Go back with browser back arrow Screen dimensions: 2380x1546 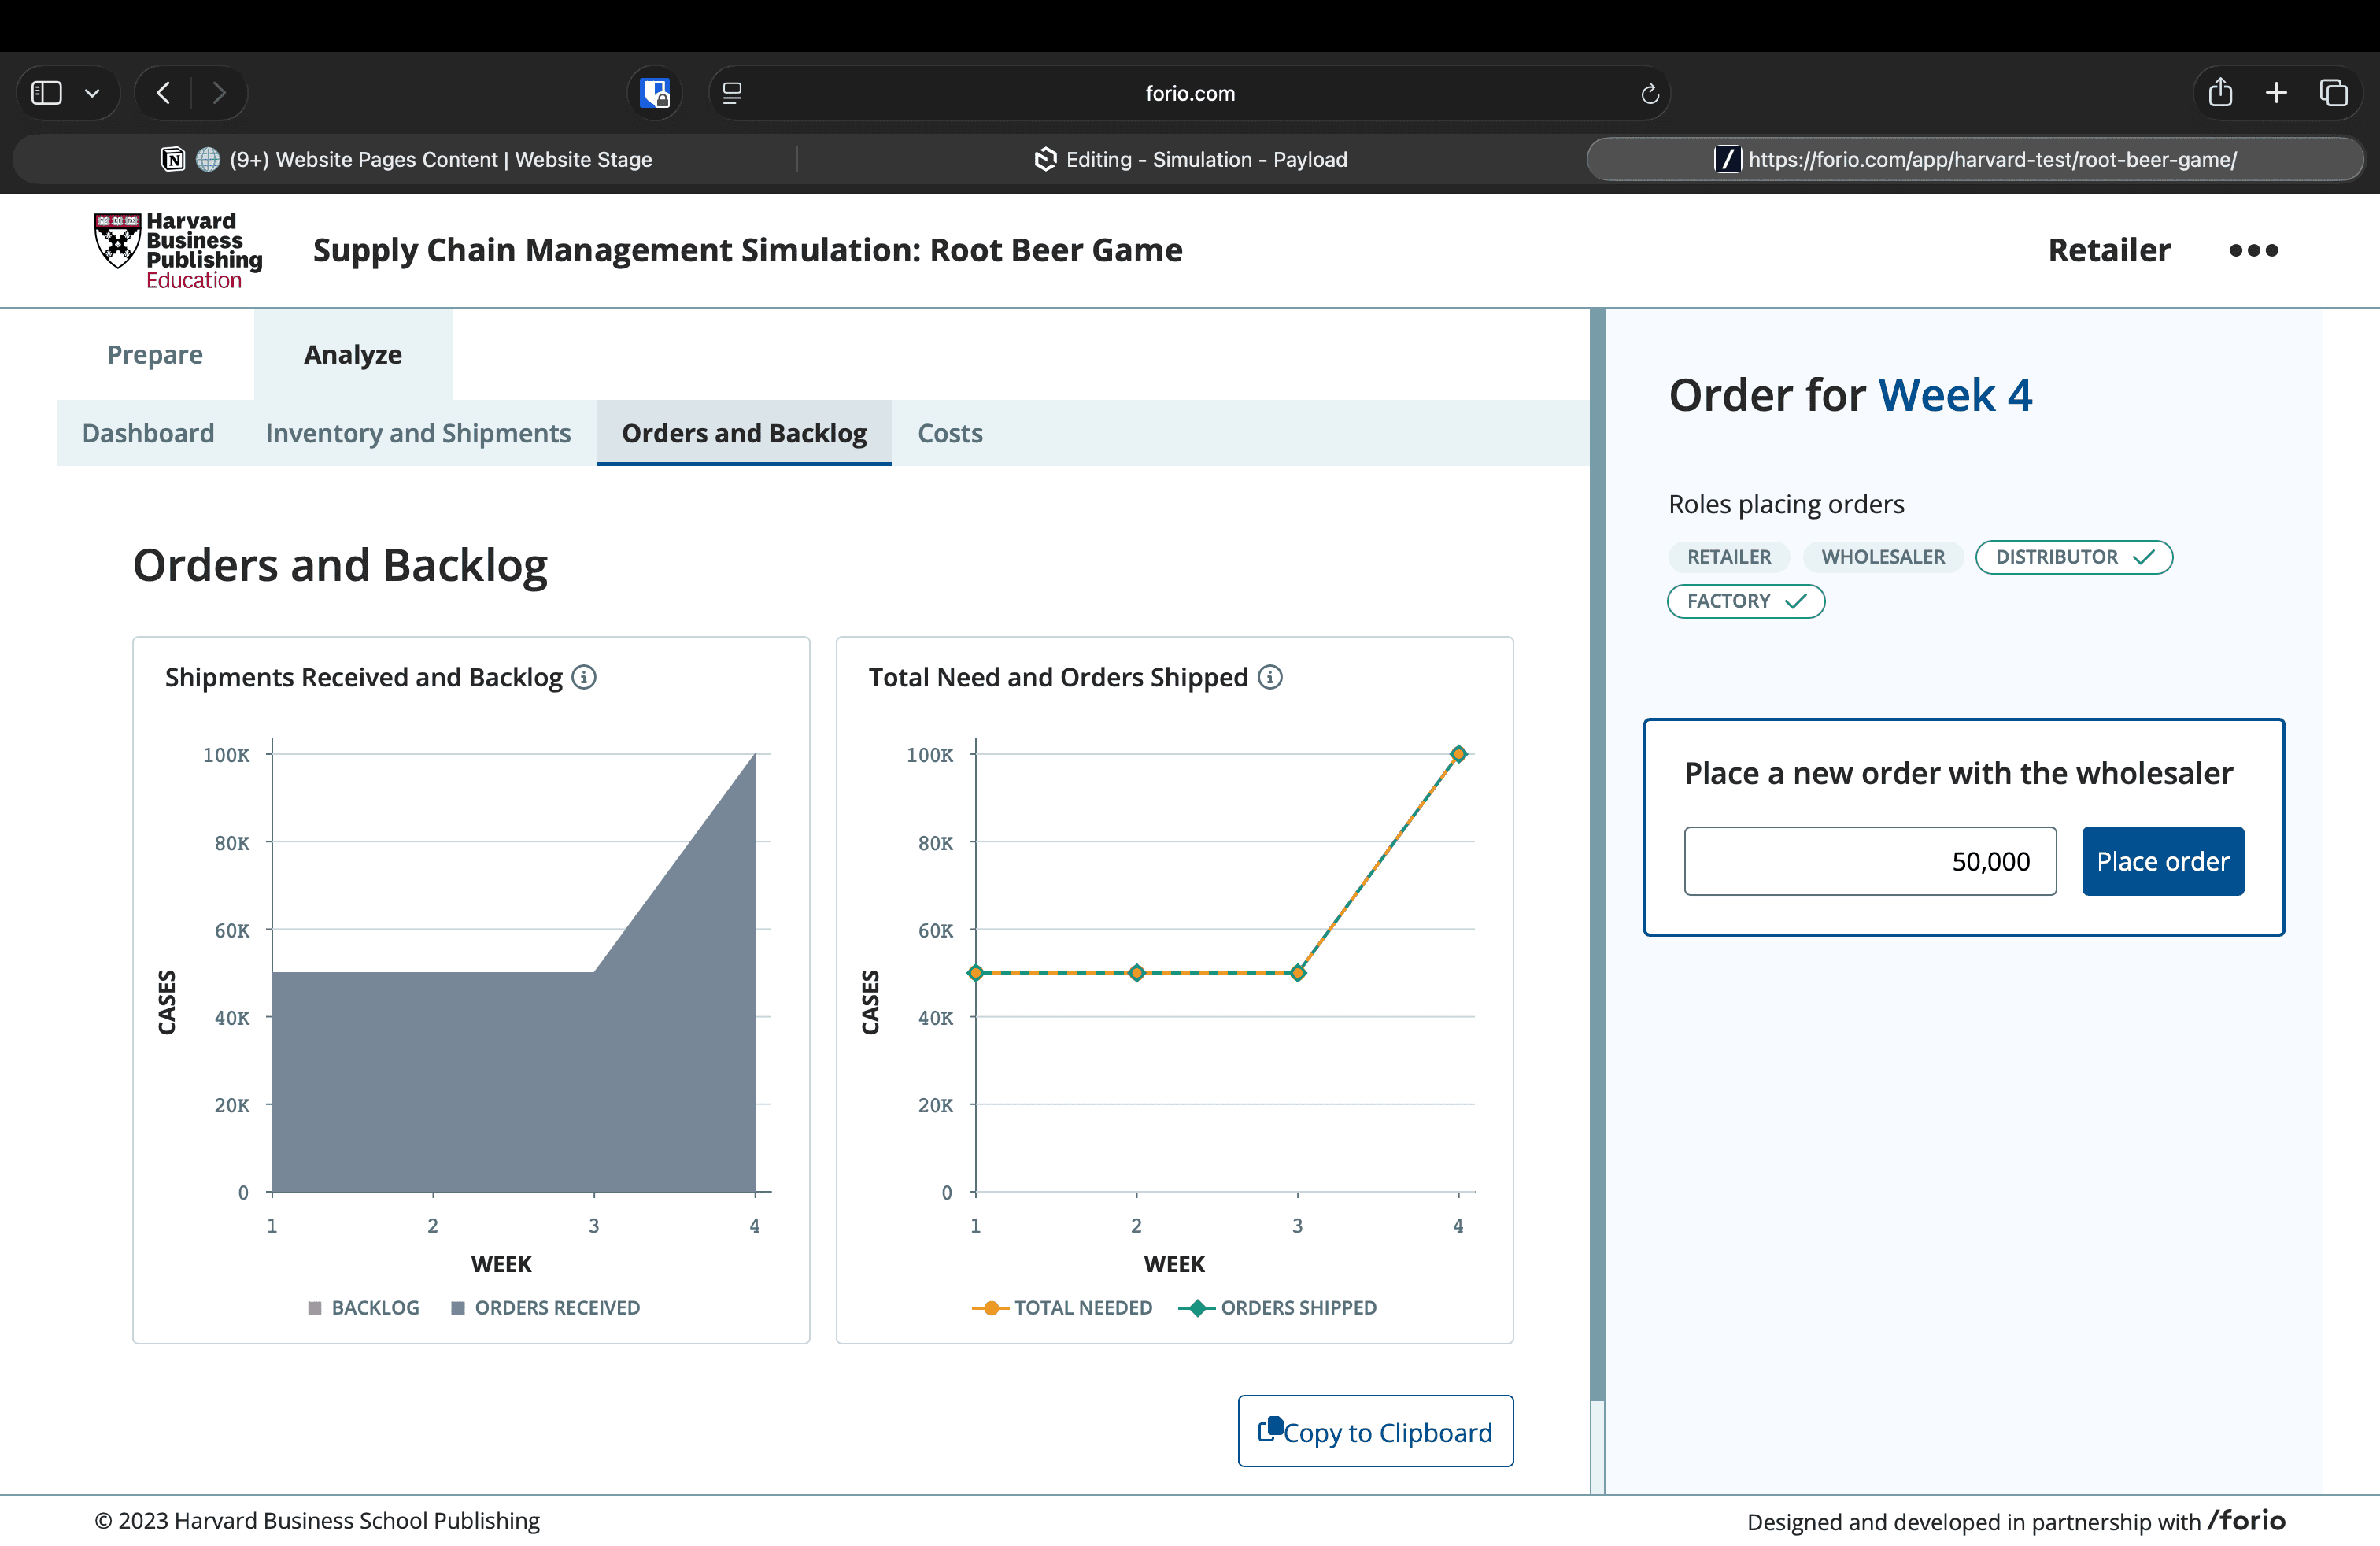[x=164, y=93]
